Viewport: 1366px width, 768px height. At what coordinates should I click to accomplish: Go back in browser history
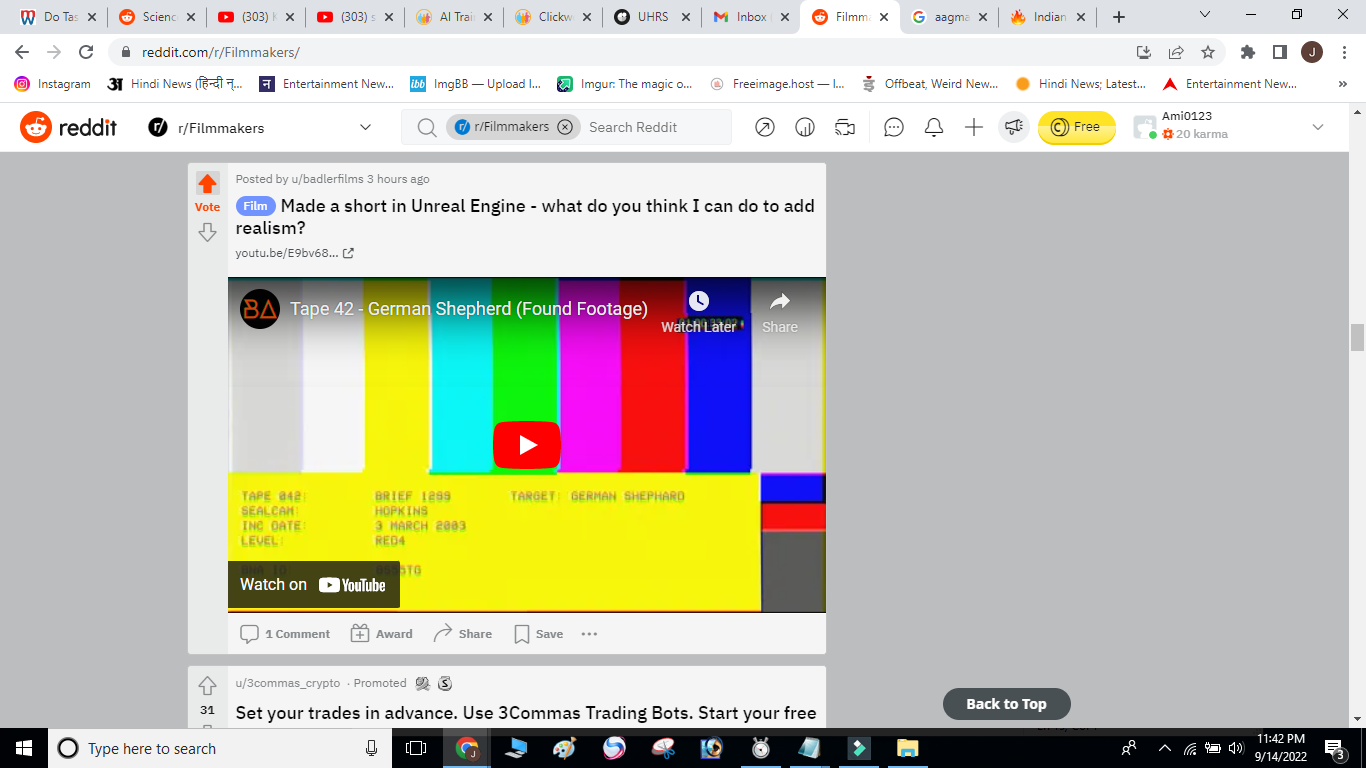pos(22,52)
